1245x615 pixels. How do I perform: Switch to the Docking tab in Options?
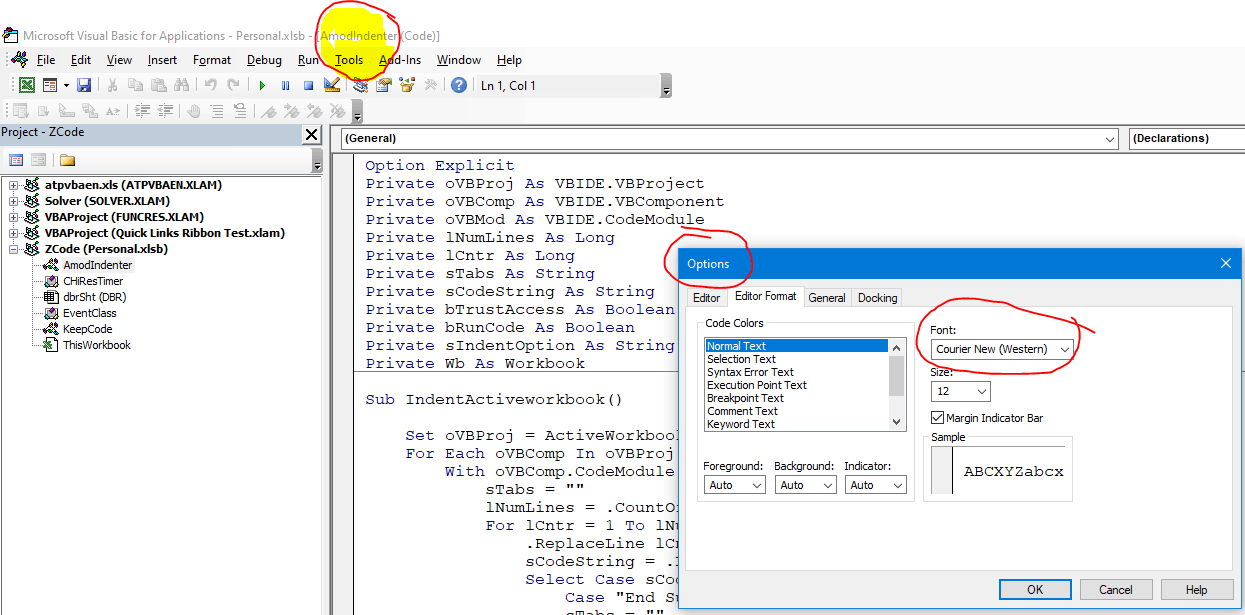point(877,297)
